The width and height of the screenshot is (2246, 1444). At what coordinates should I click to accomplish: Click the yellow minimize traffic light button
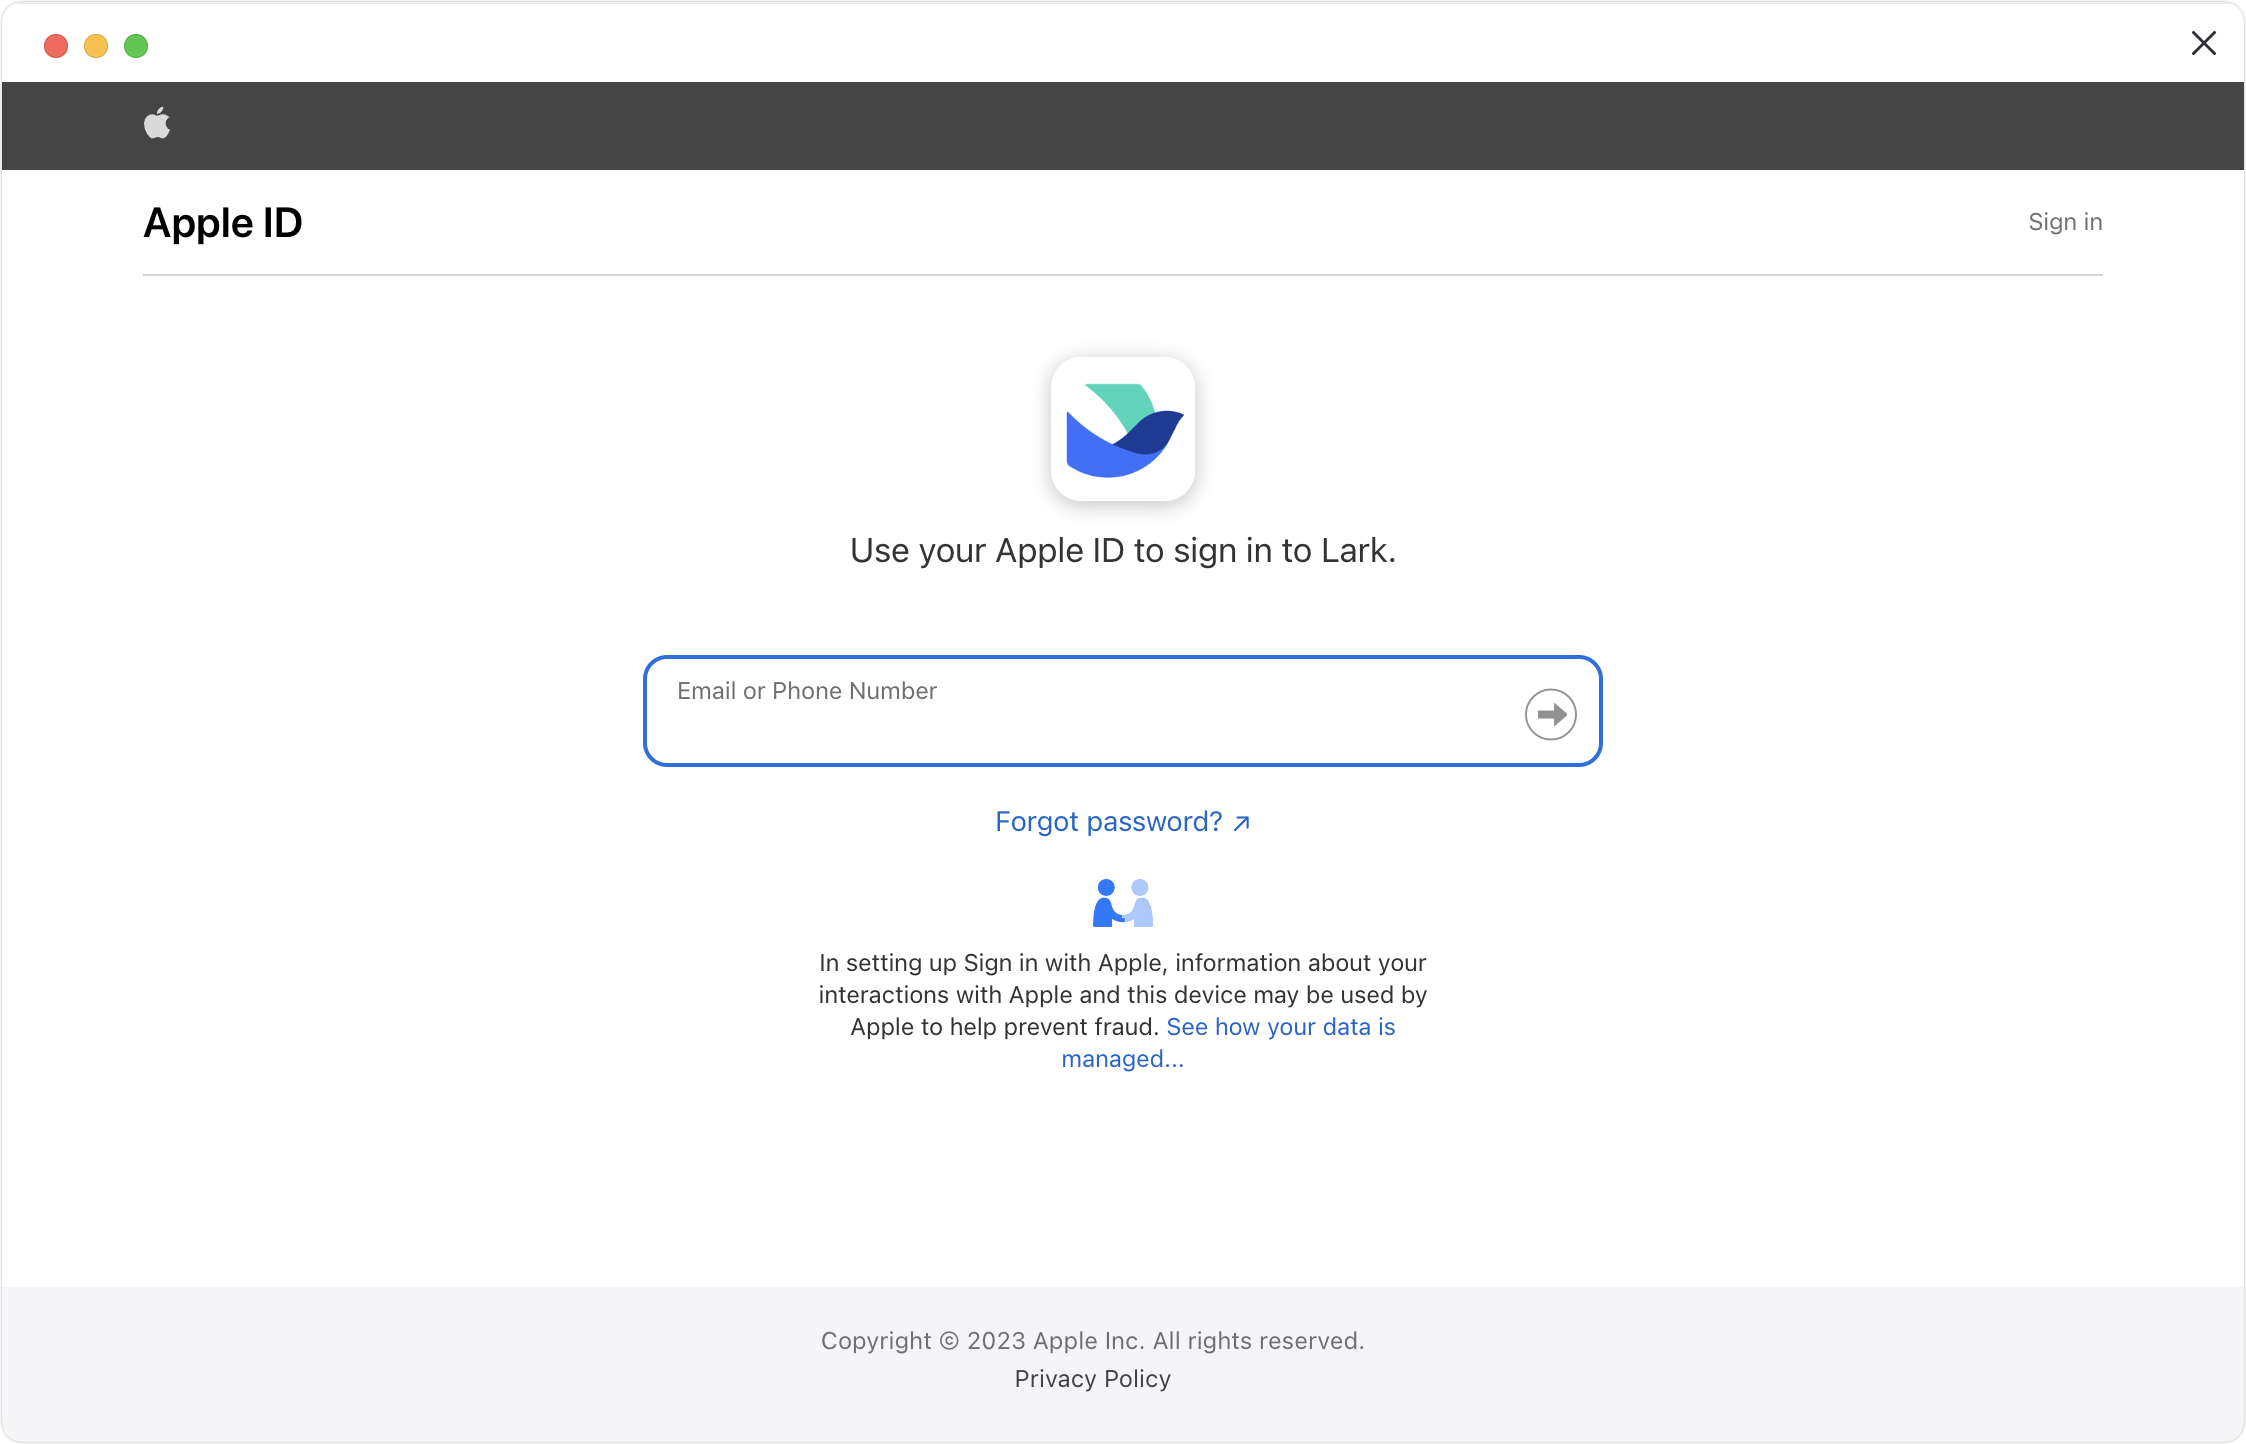[x=96, y=46]
